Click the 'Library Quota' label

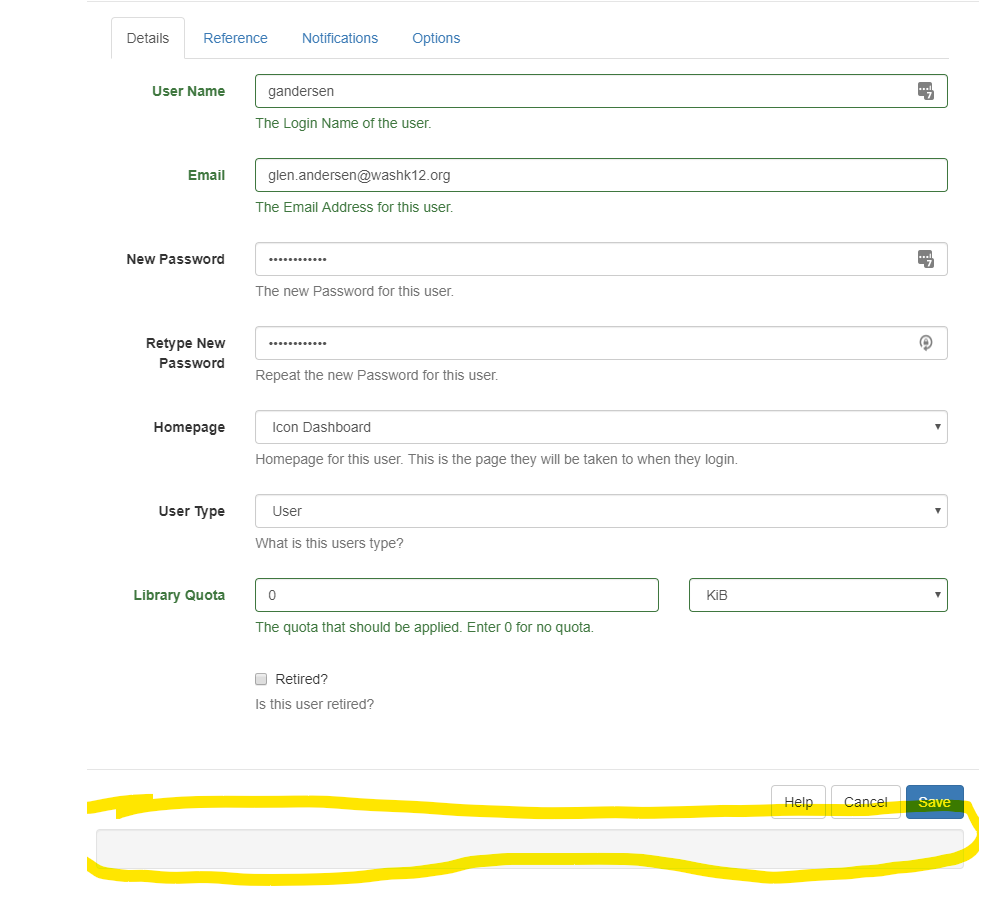coord(179,595)
